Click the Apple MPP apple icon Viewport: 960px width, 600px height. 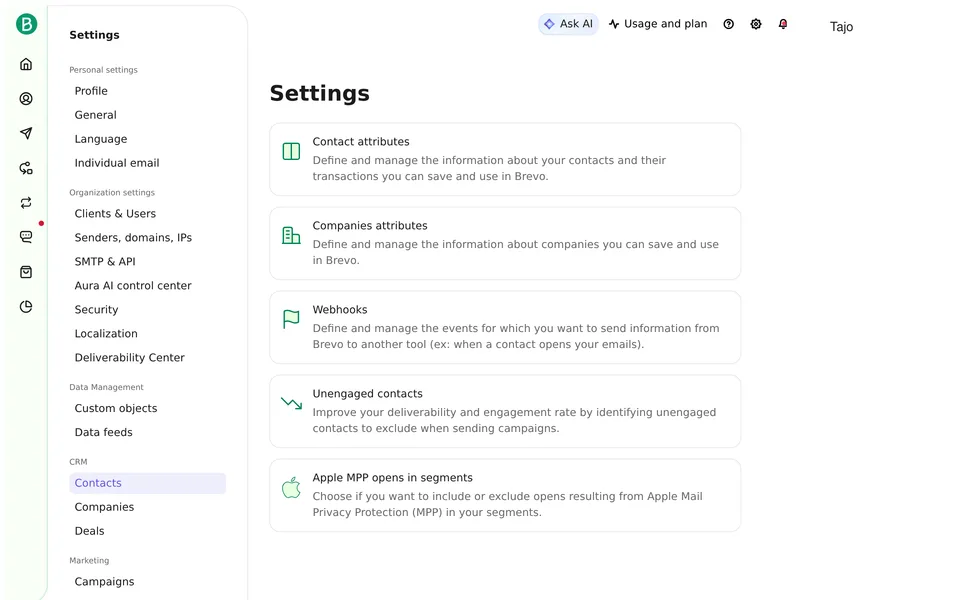click(291, 487)
